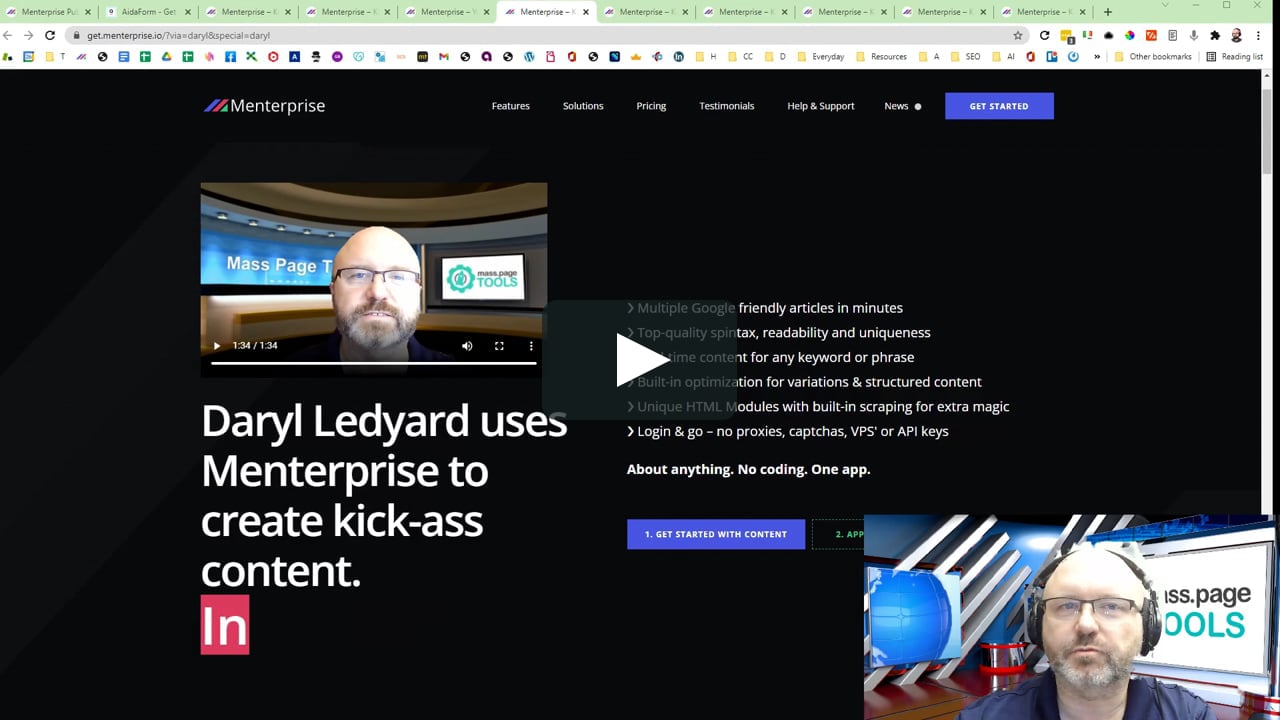The height and width of the screenshot is (720, 1280).
Task: Click the Chrome profile avatar
Action: 1236,35
